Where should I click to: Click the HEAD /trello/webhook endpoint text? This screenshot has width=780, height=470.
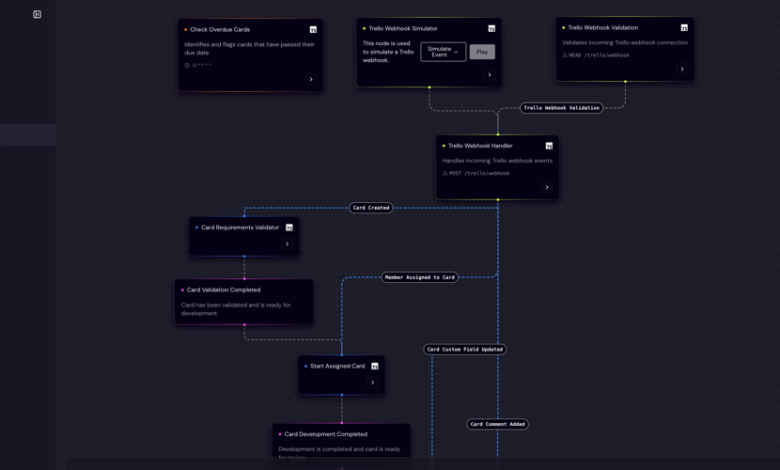[599, 55]
